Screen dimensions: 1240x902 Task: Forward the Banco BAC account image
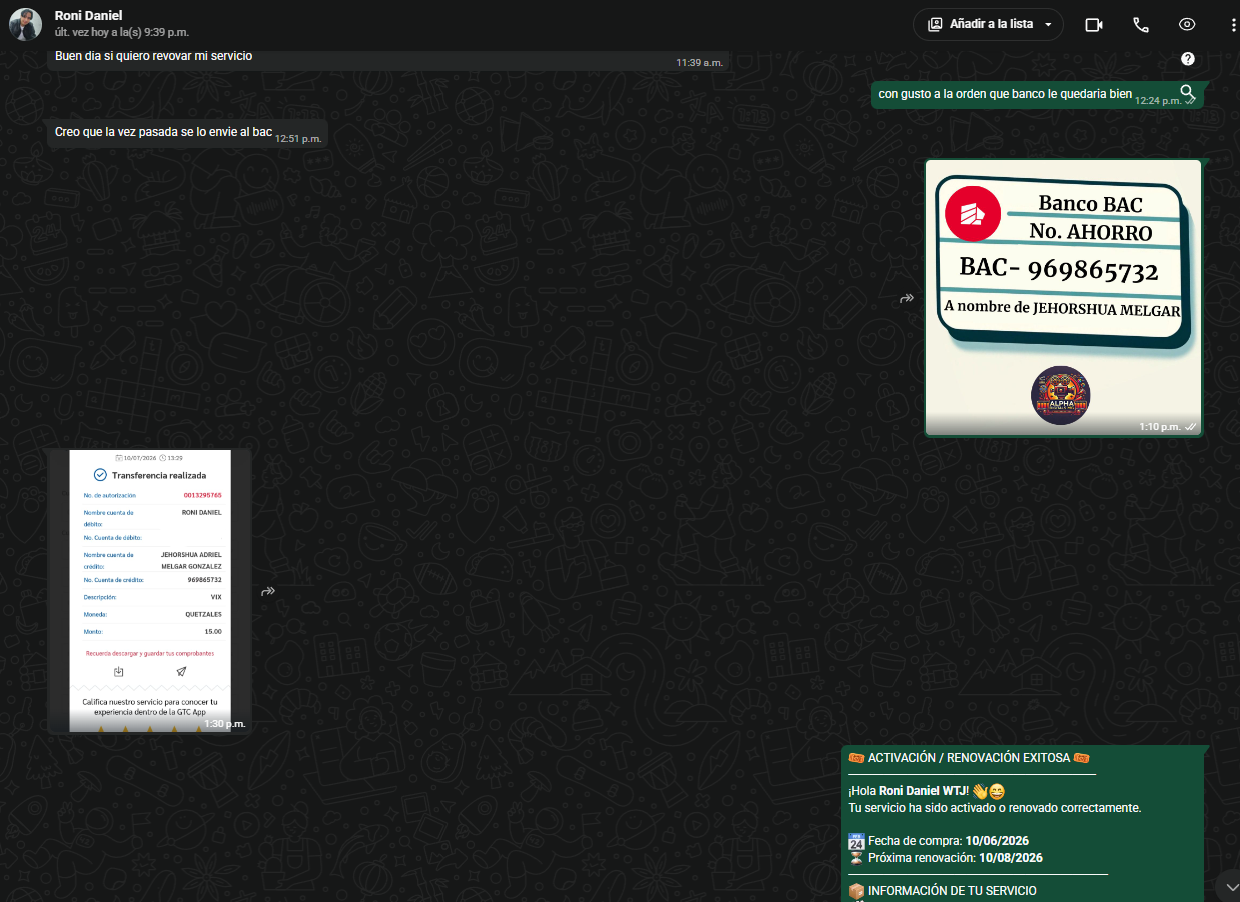(907, 298)
